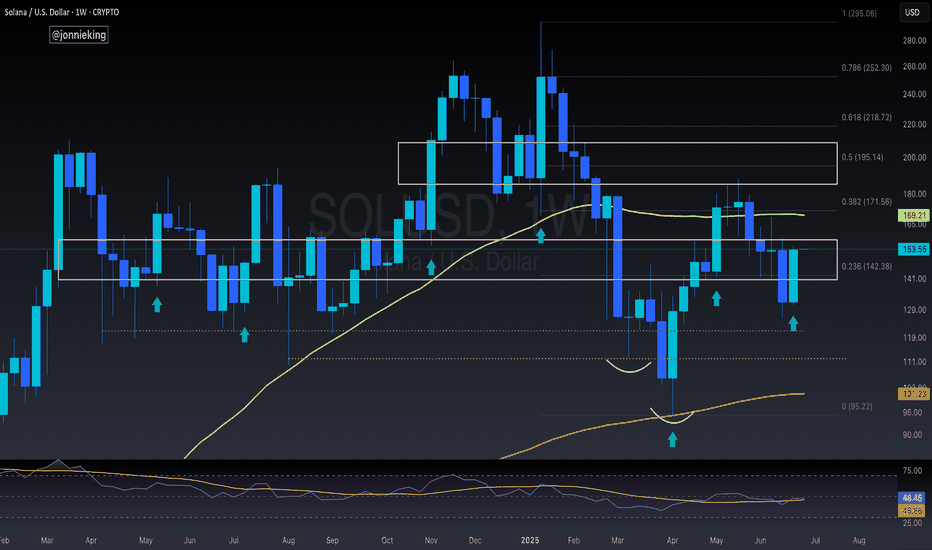Click 90.00 on the price axis

coord(912,435)
